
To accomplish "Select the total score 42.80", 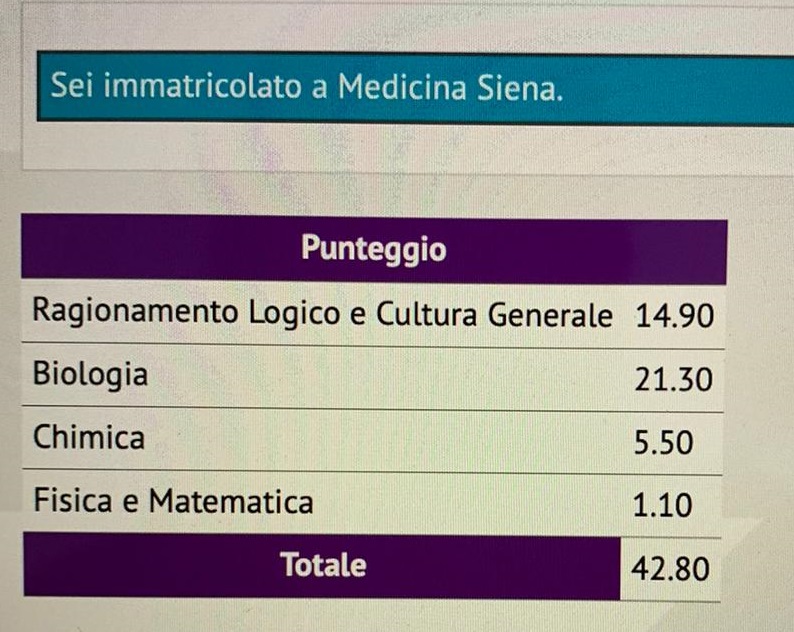I will [x=671, y=569].
